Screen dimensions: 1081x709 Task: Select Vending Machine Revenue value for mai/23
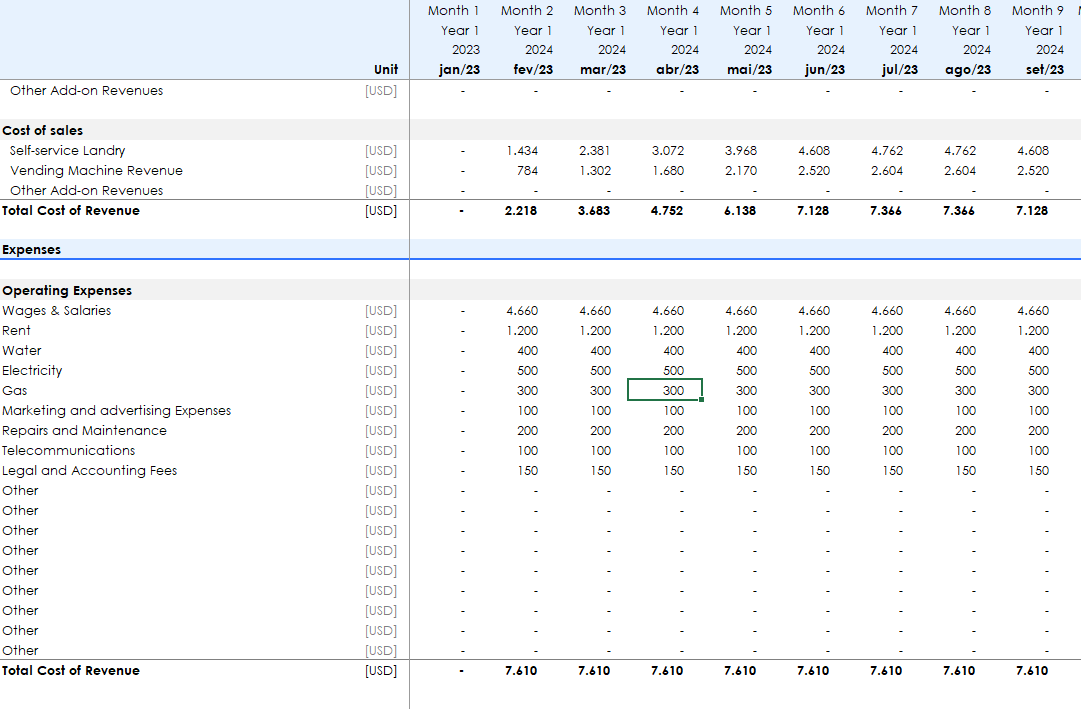[x=741, y=170]
